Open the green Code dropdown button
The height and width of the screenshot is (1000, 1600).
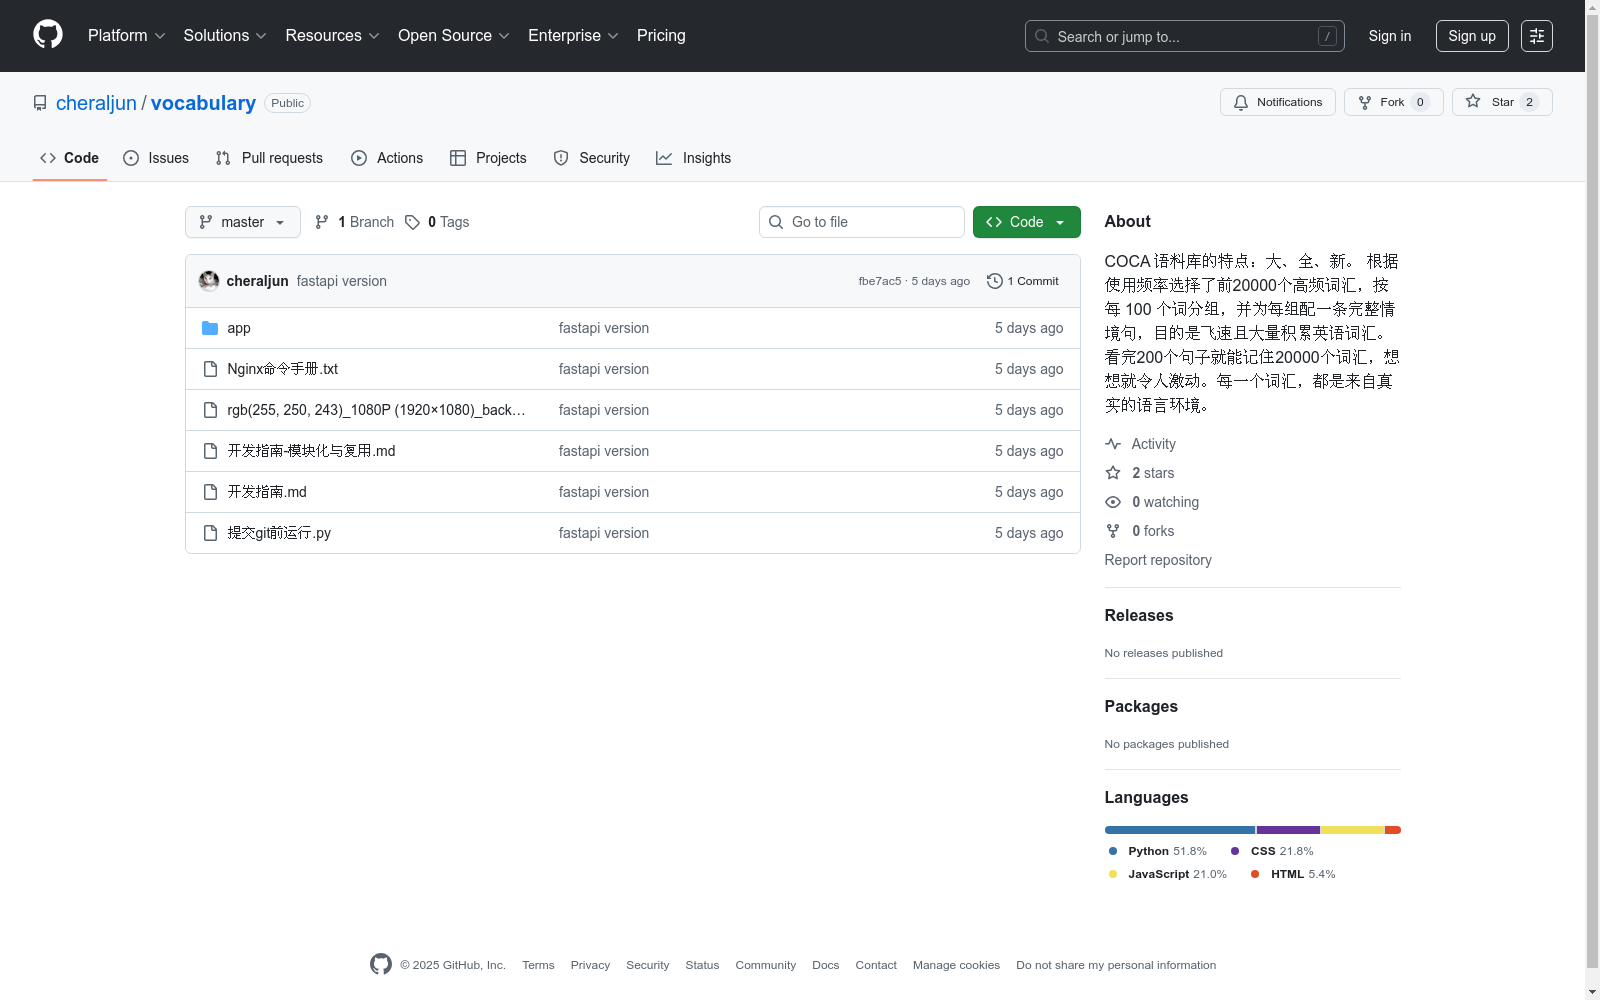(1026, 222)
